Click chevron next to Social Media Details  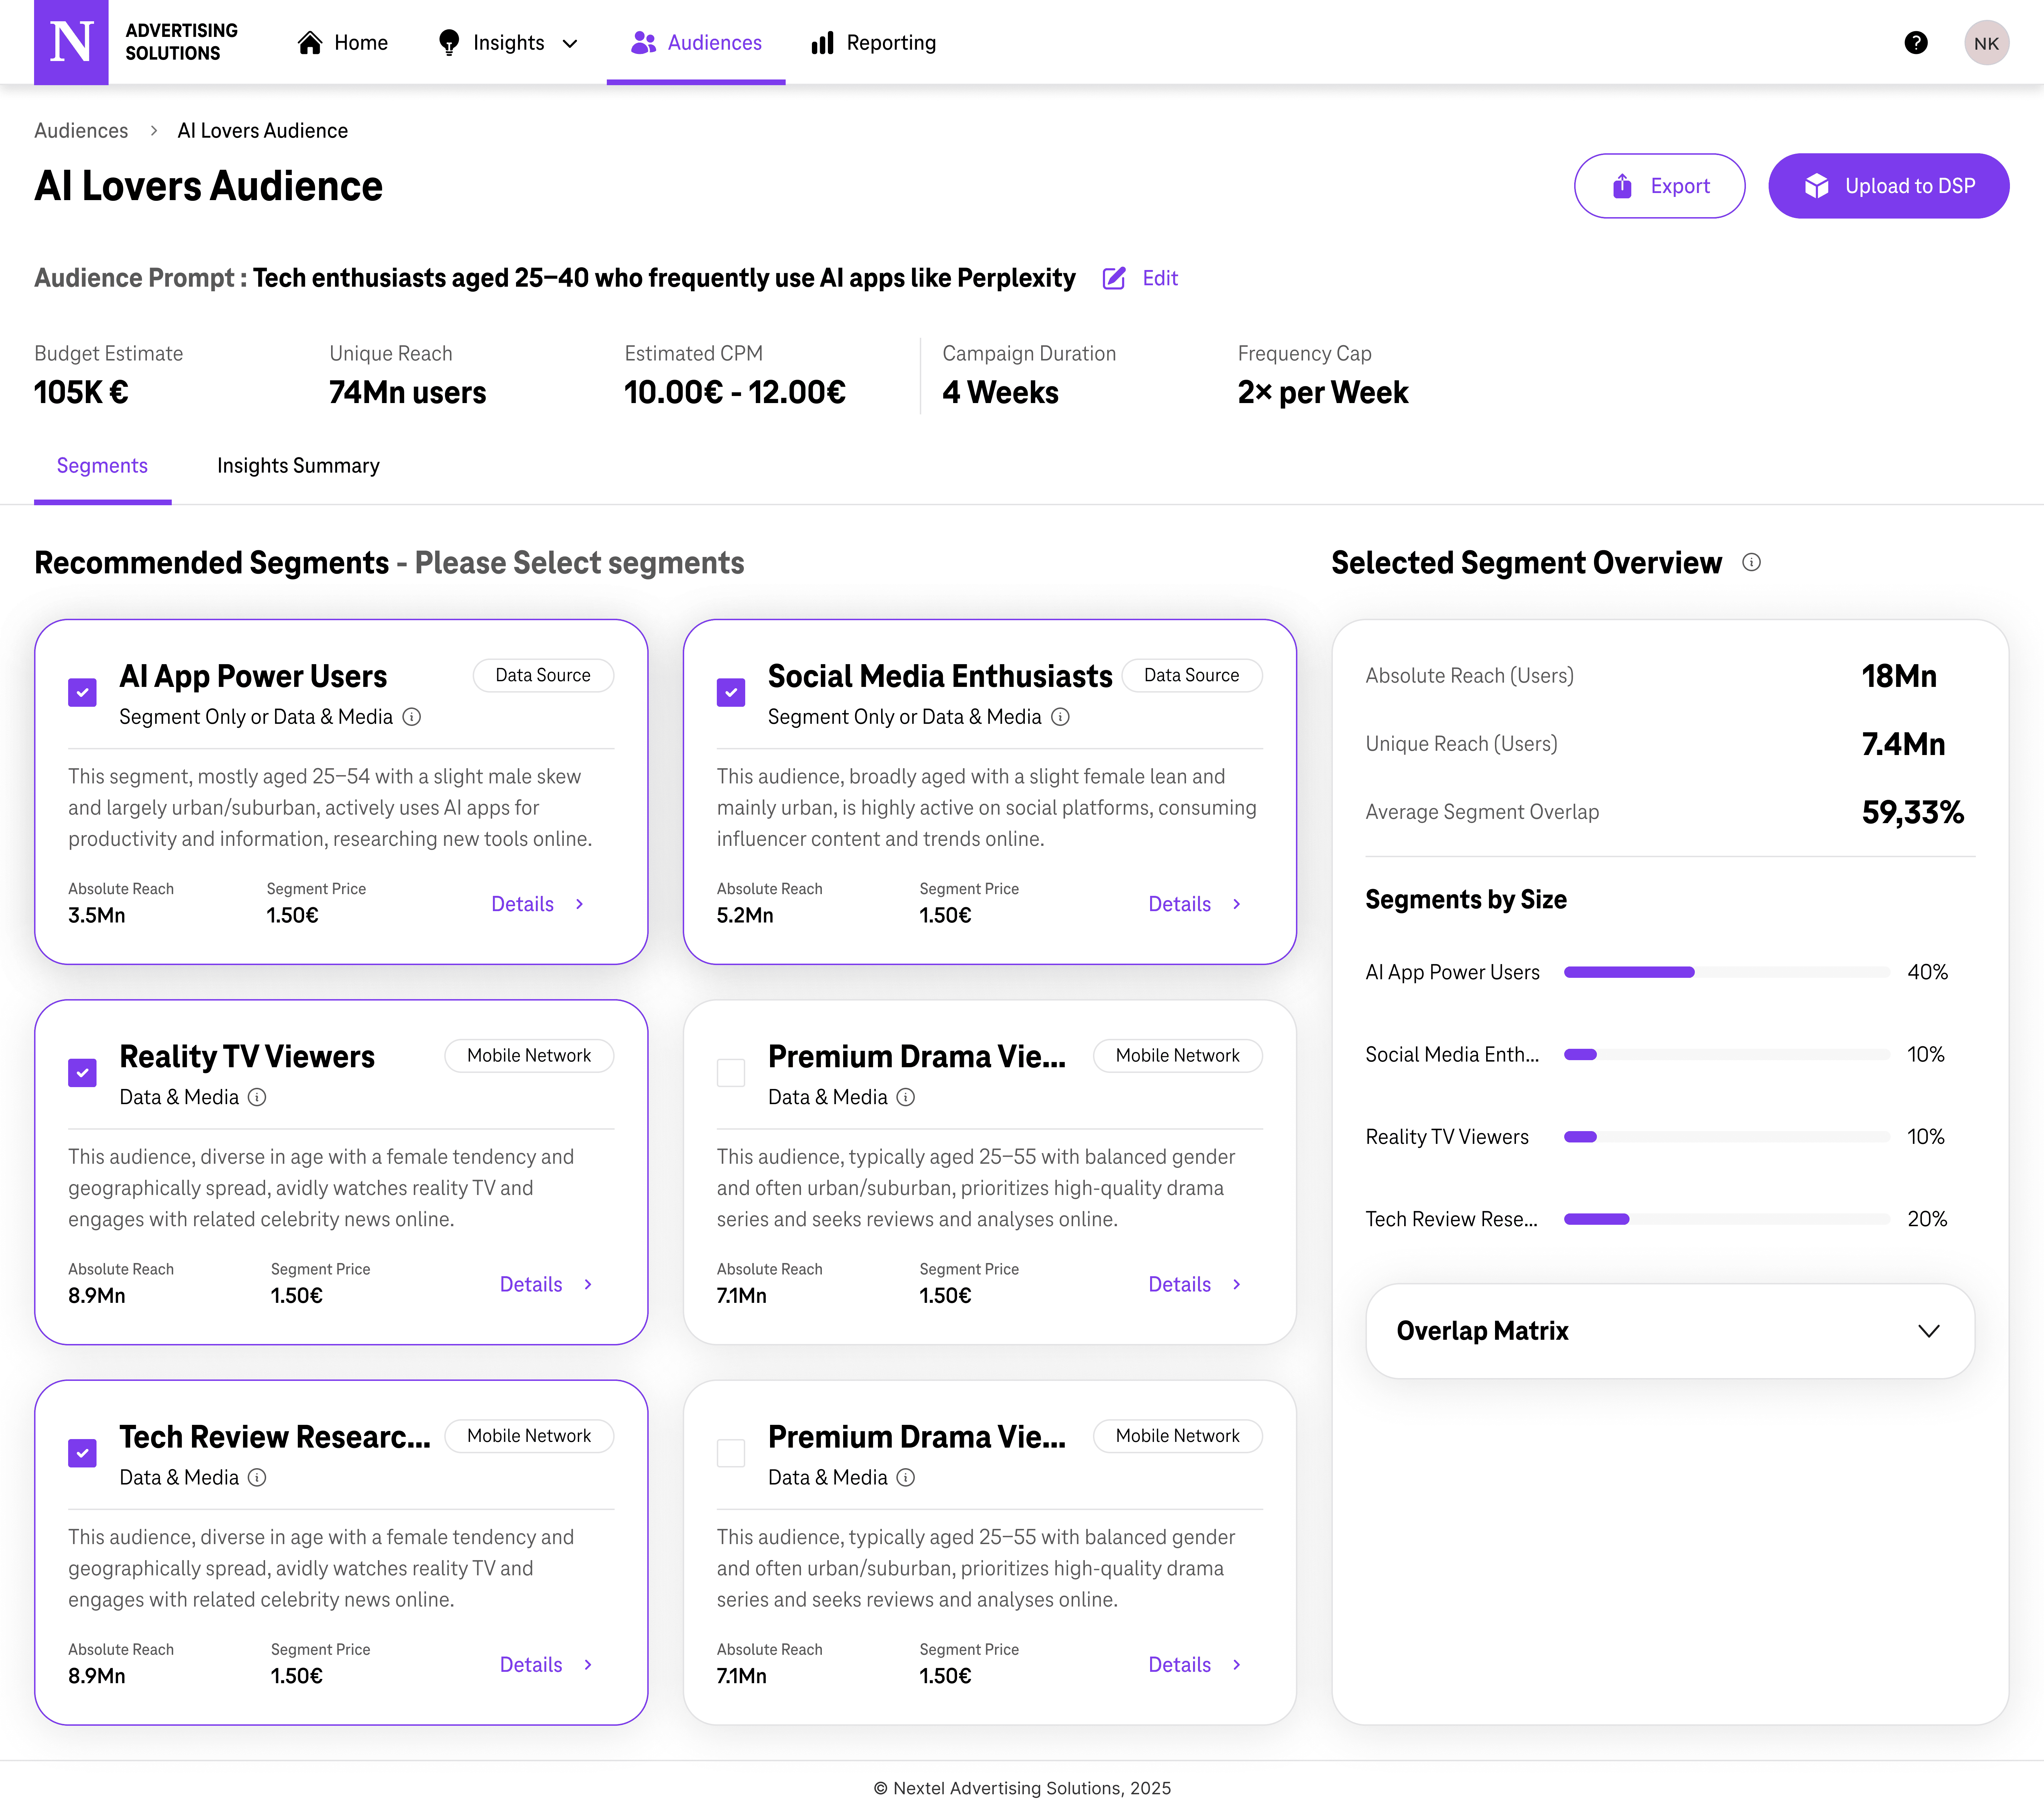[1237, 904]
